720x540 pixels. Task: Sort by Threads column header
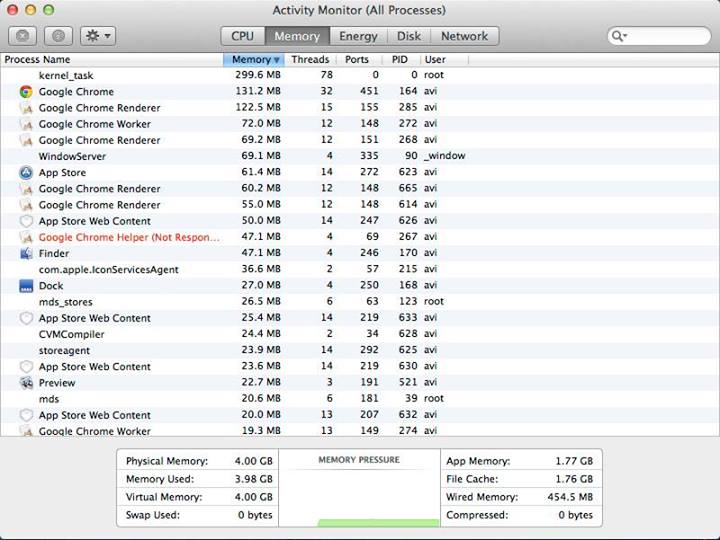coord(310,60)
